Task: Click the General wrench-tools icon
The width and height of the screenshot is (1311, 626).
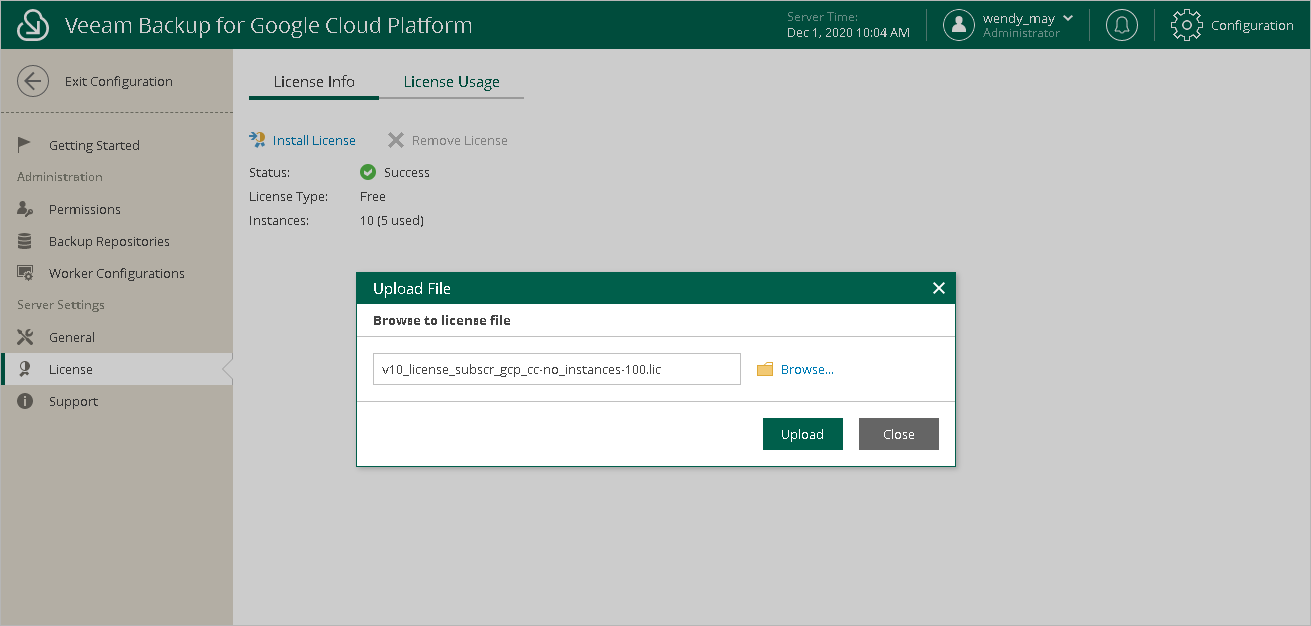Action: pos(25,337)
